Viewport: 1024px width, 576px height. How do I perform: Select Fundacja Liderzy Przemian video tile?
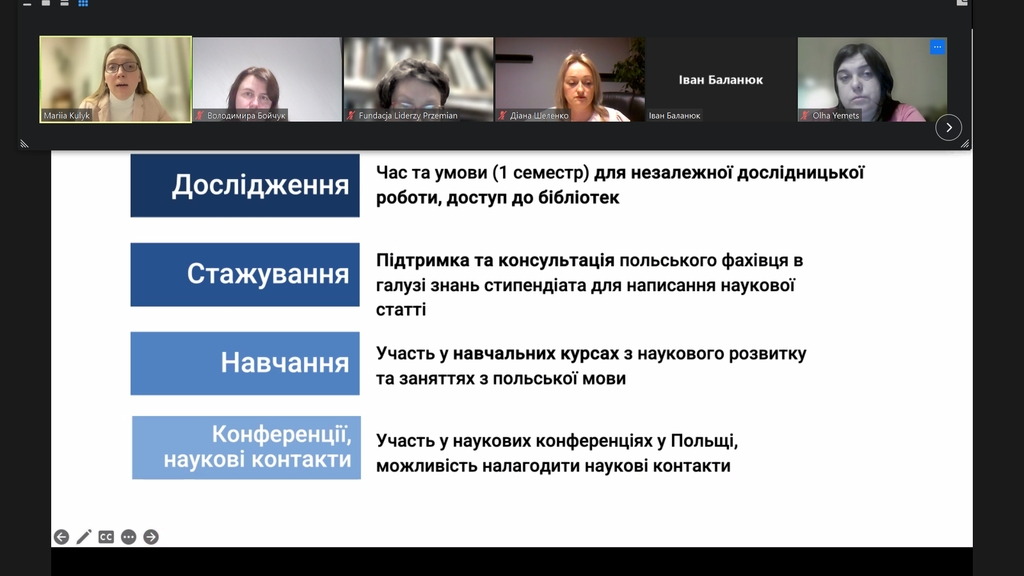tap(419, 79)
